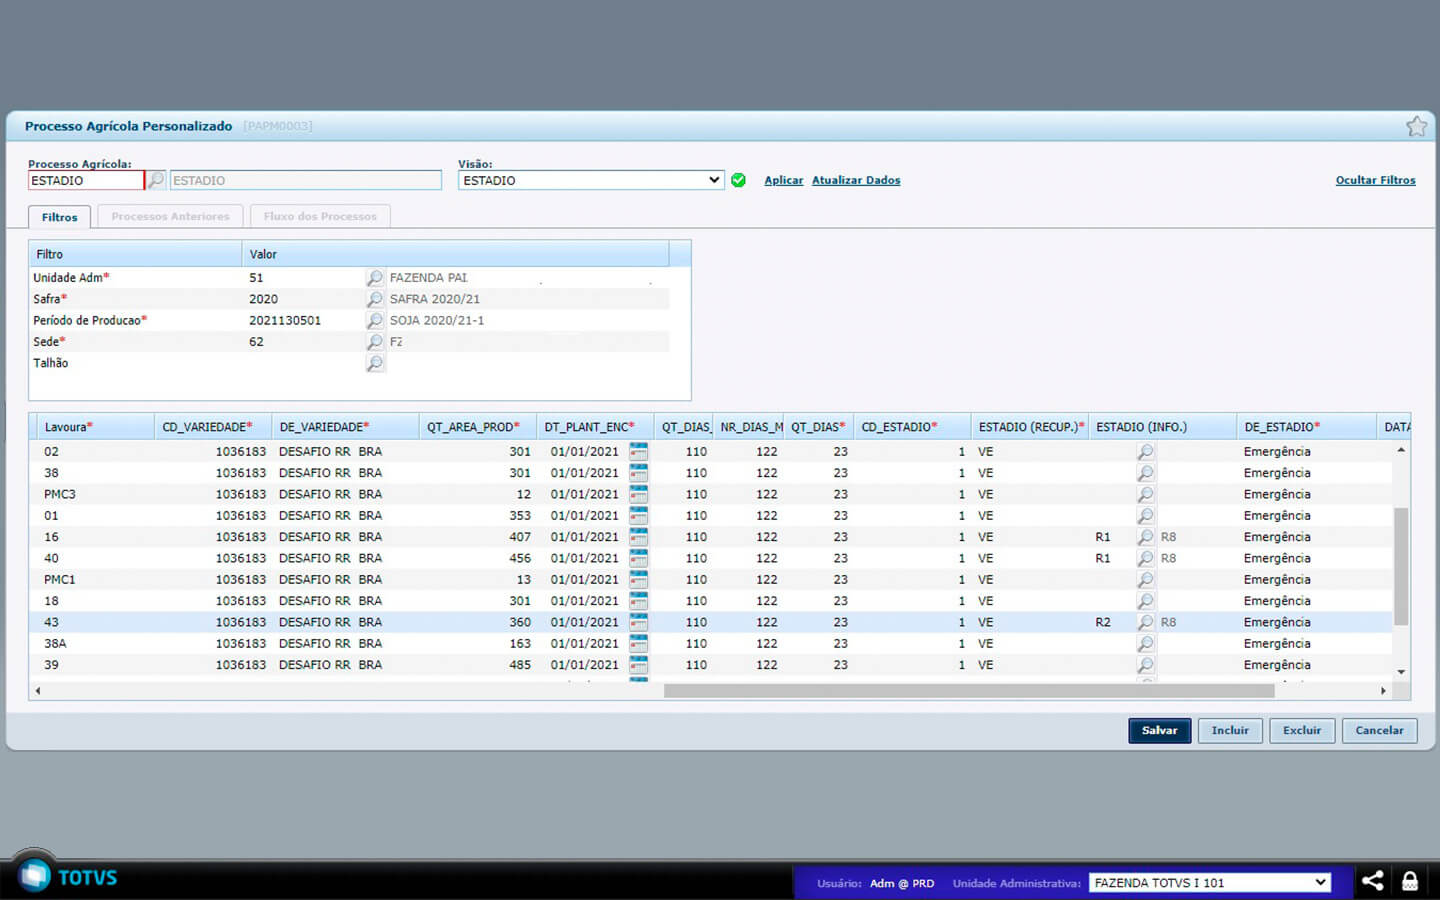The image size is (1440, 900).
Task: Open lookup magnifier beside Processo Agrícola field
Action: 156,180
